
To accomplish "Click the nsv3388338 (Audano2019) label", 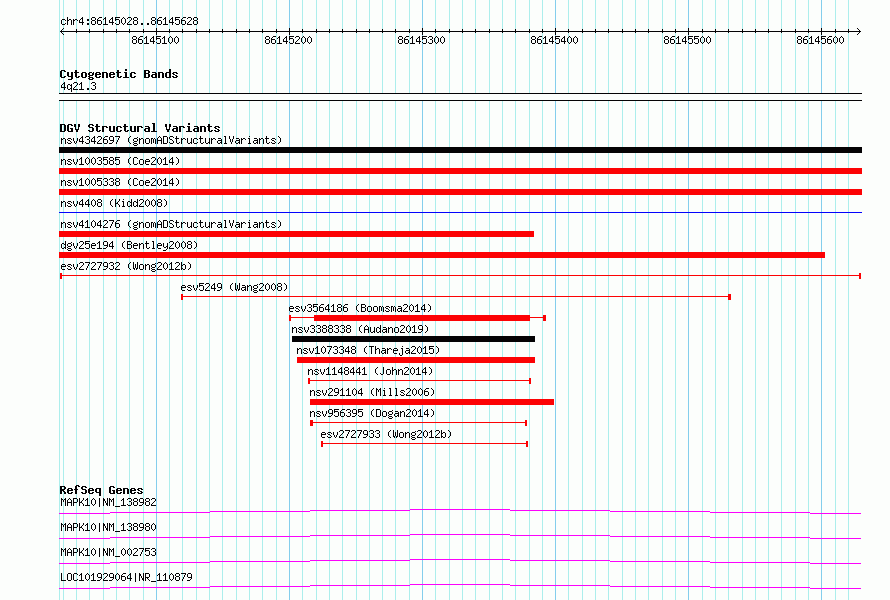I will (360, 329).
